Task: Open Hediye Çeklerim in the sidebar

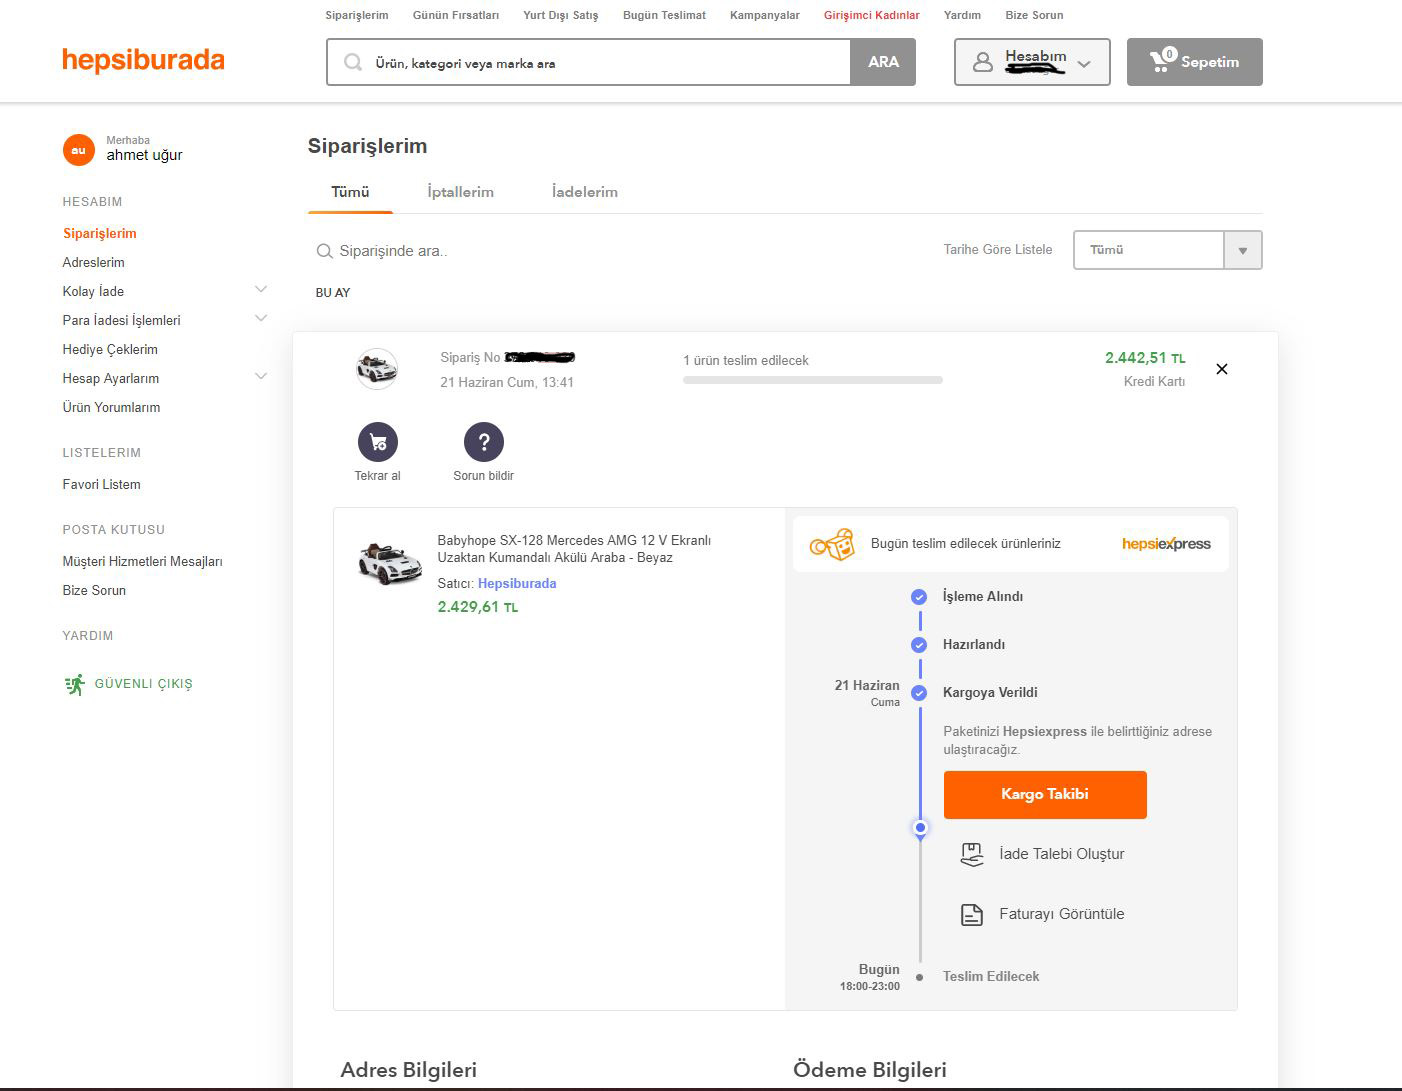Action: point(110,349)
